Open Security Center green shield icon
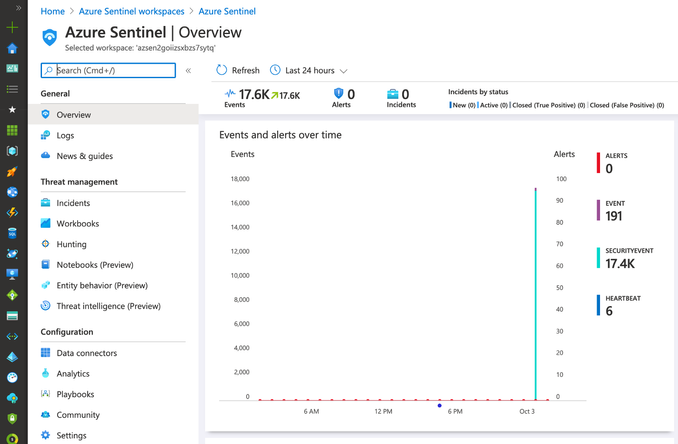The height and width of the screenshot is (444, 678). 12,418
